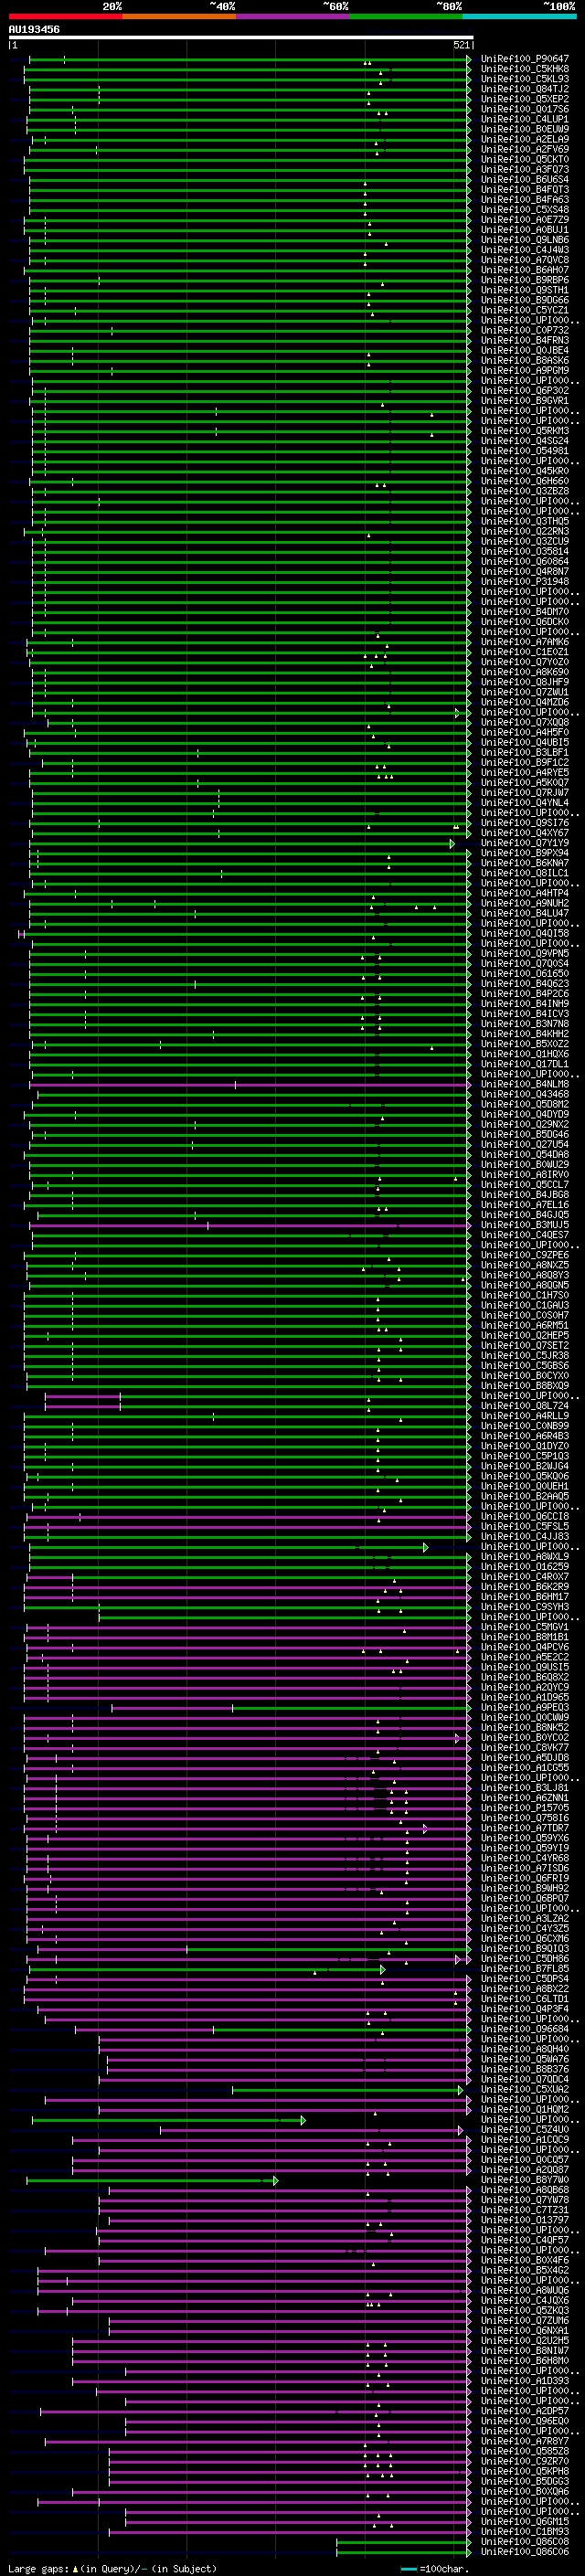Select the UniRef100_B9DG66 label
The width and height of the screenshot is (585, 2576).
tap(524, 300)
